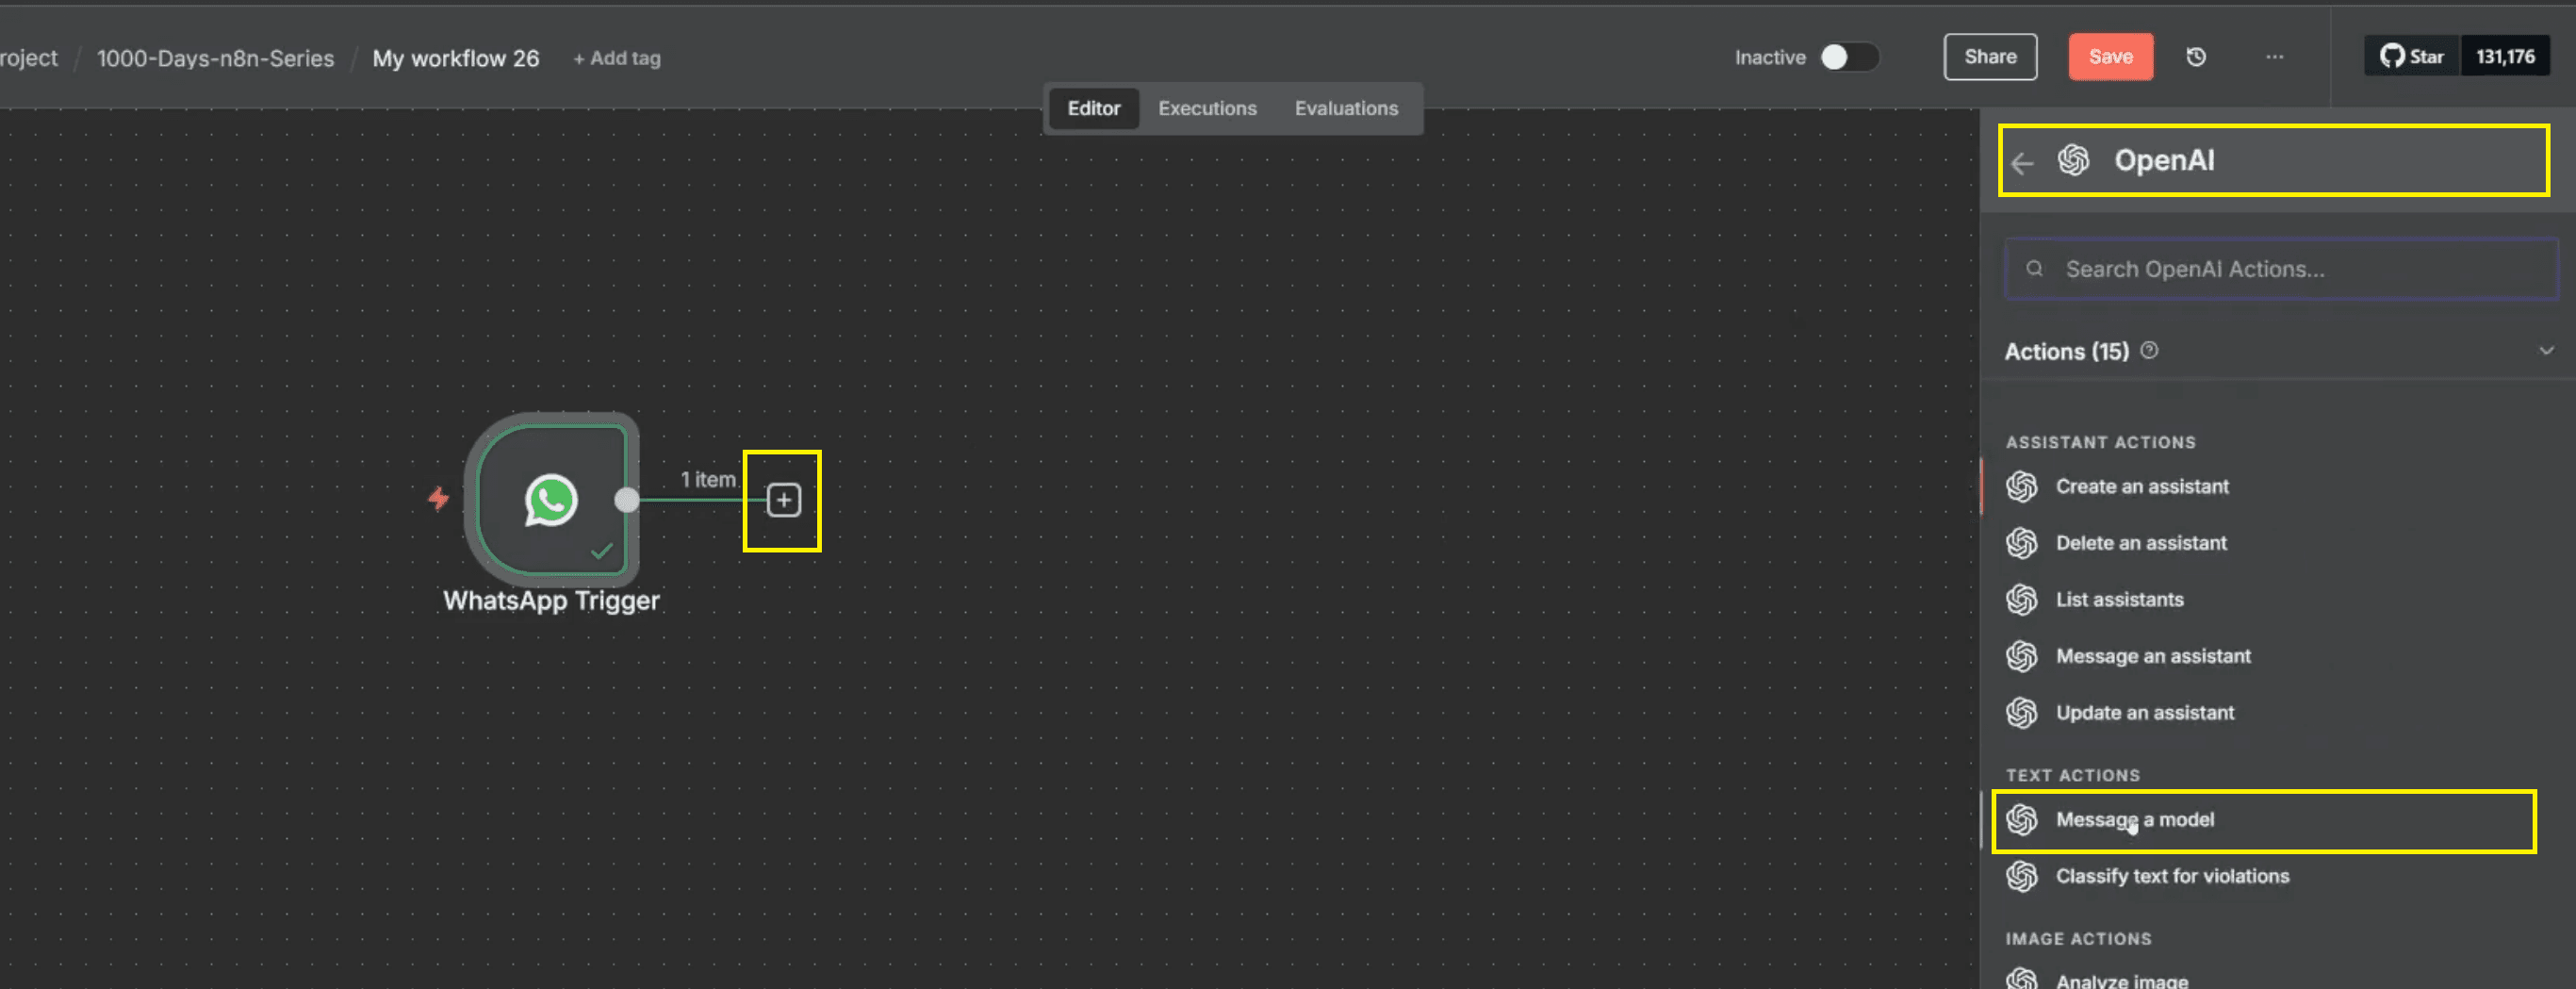Select 'Classify text for violations' action
Image resolution: width=2576 pixels, height=989 pixels.
coord(2172,876)
